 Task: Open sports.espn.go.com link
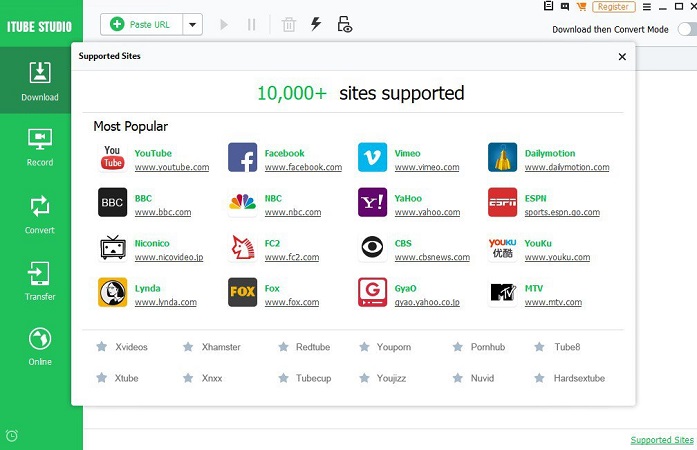click(562, 212)
